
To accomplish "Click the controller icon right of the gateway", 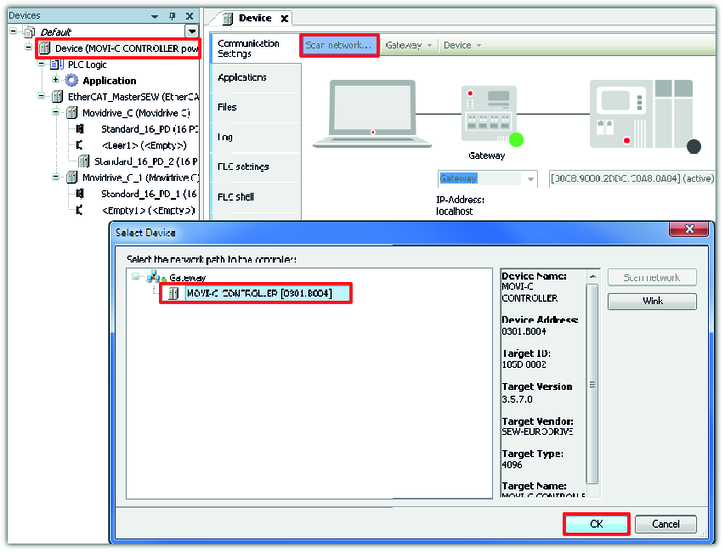I will [x=641, y=116].
